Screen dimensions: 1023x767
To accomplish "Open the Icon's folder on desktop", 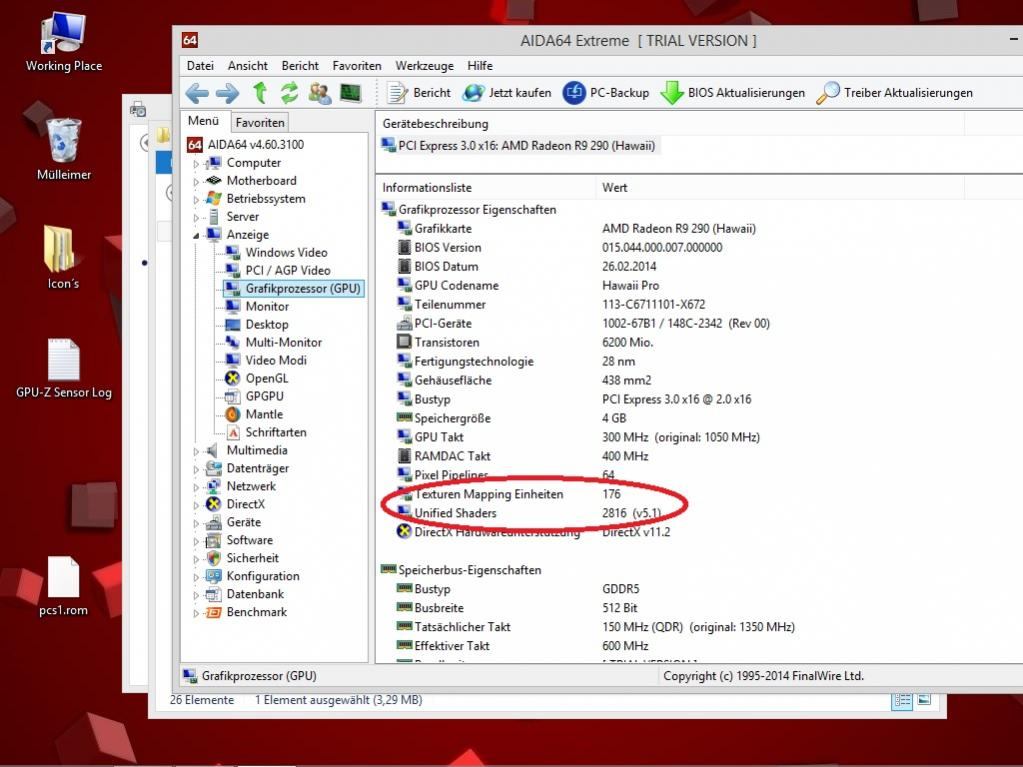I will pos(63,257).
